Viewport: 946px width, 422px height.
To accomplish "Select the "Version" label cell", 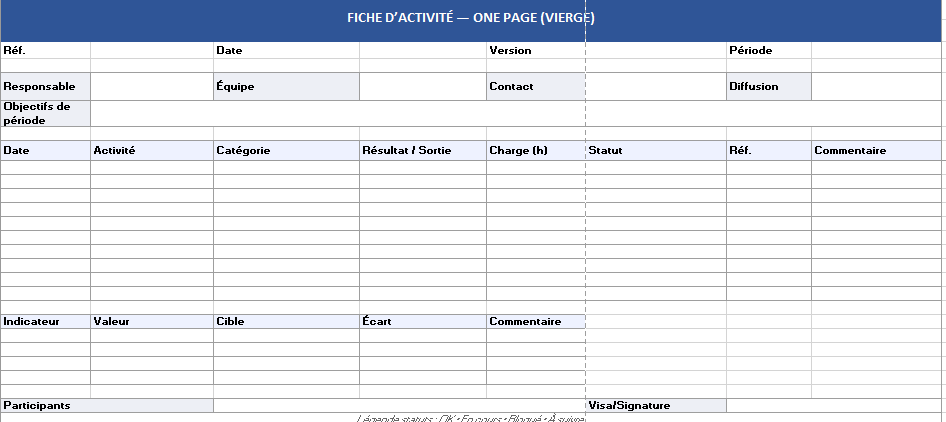I will 535,50.
